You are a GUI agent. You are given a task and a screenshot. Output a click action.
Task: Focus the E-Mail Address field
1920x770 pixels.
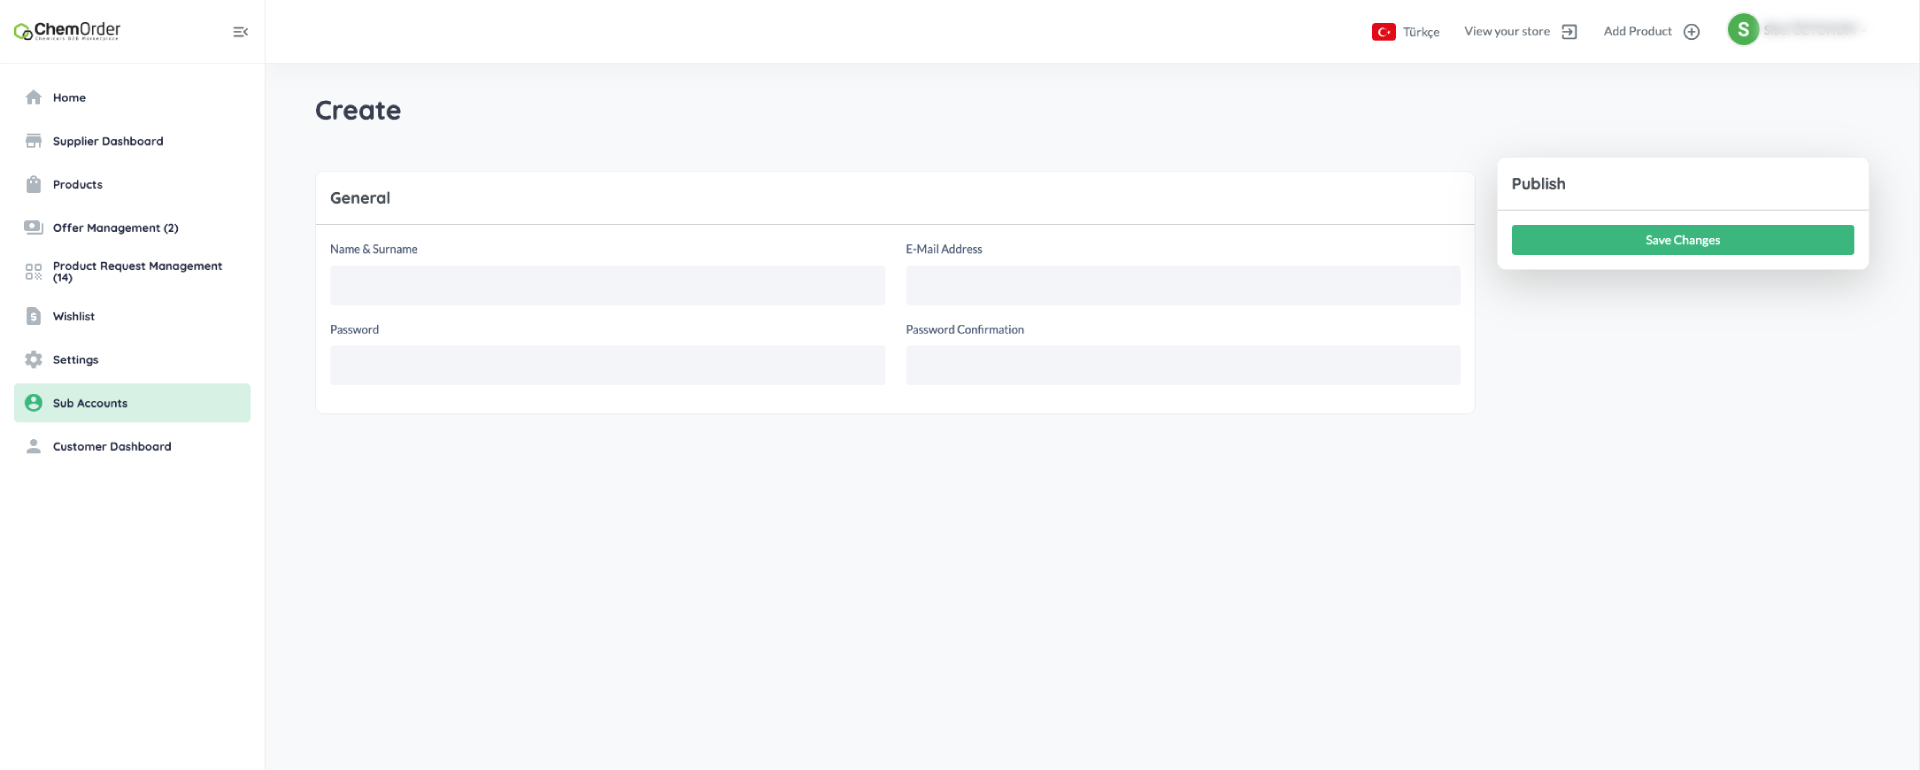(1182, 286)
